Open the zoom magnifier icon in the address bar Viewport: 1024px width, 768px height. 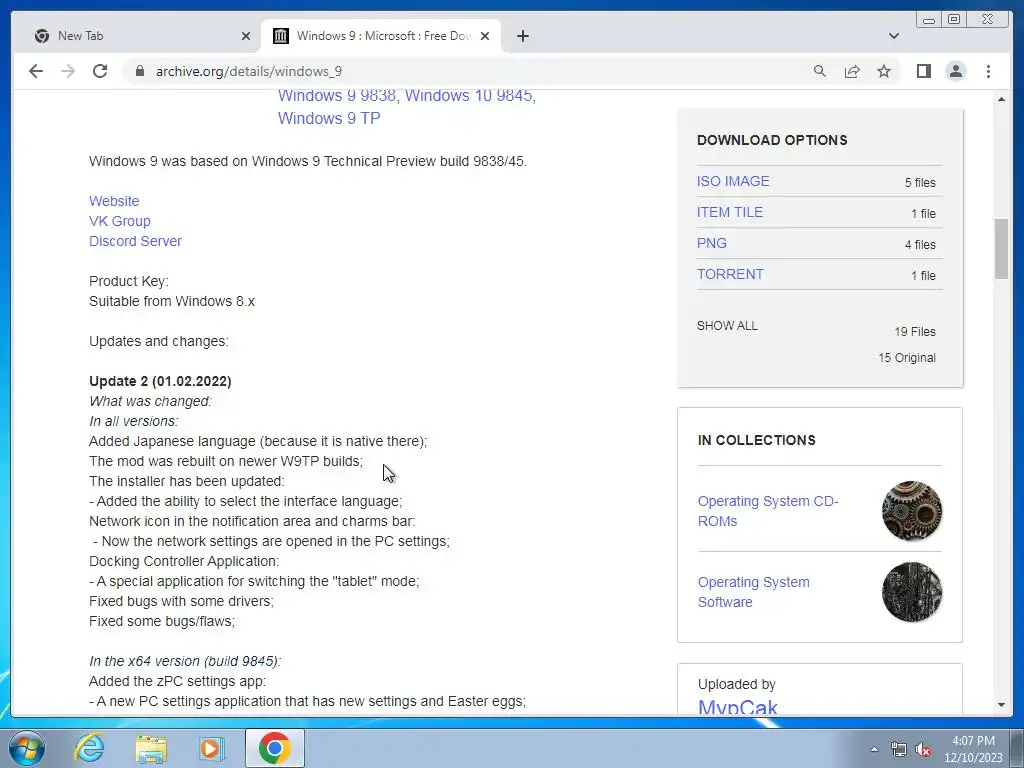coord(820,71)
